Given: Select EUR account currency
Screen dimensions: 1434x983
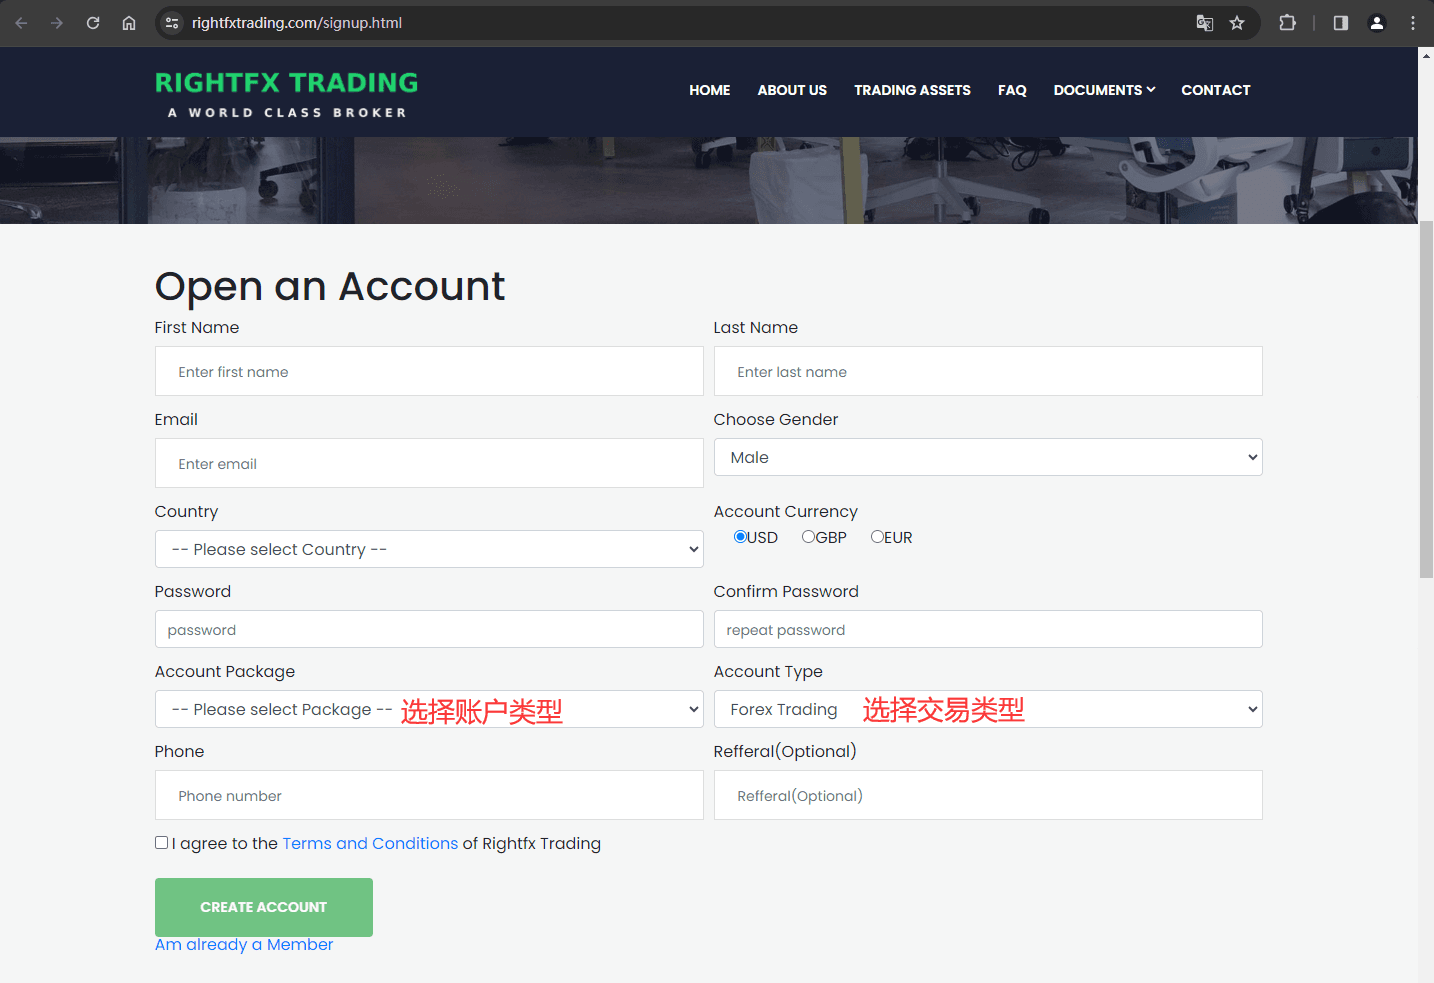Looking at the screenshot, I should (877, 537).
